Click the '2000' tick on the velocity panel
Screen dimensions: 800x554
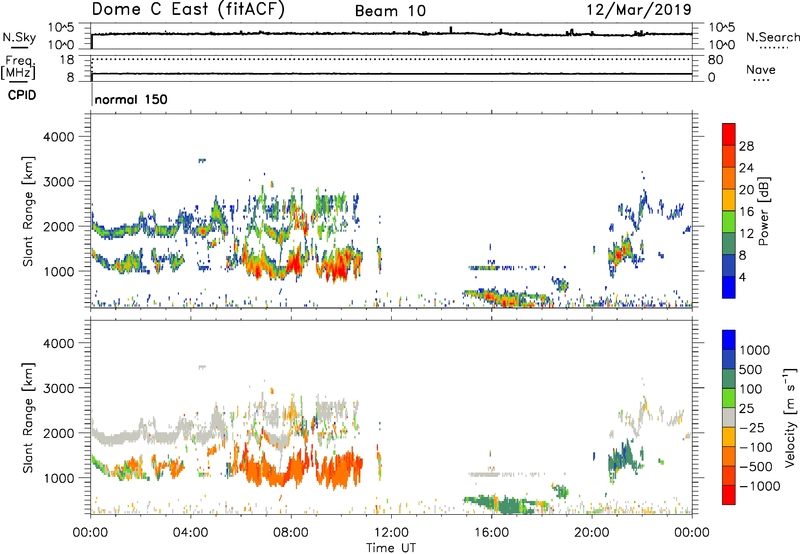click(59, 433)
